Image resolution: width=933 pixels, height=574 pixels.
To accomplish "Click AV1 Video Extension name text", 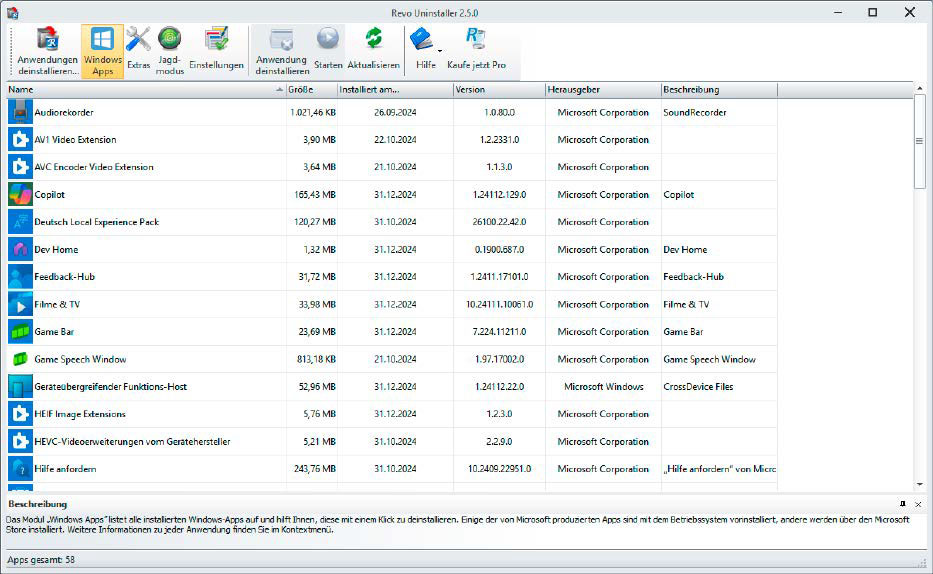I will pos(76,140).
